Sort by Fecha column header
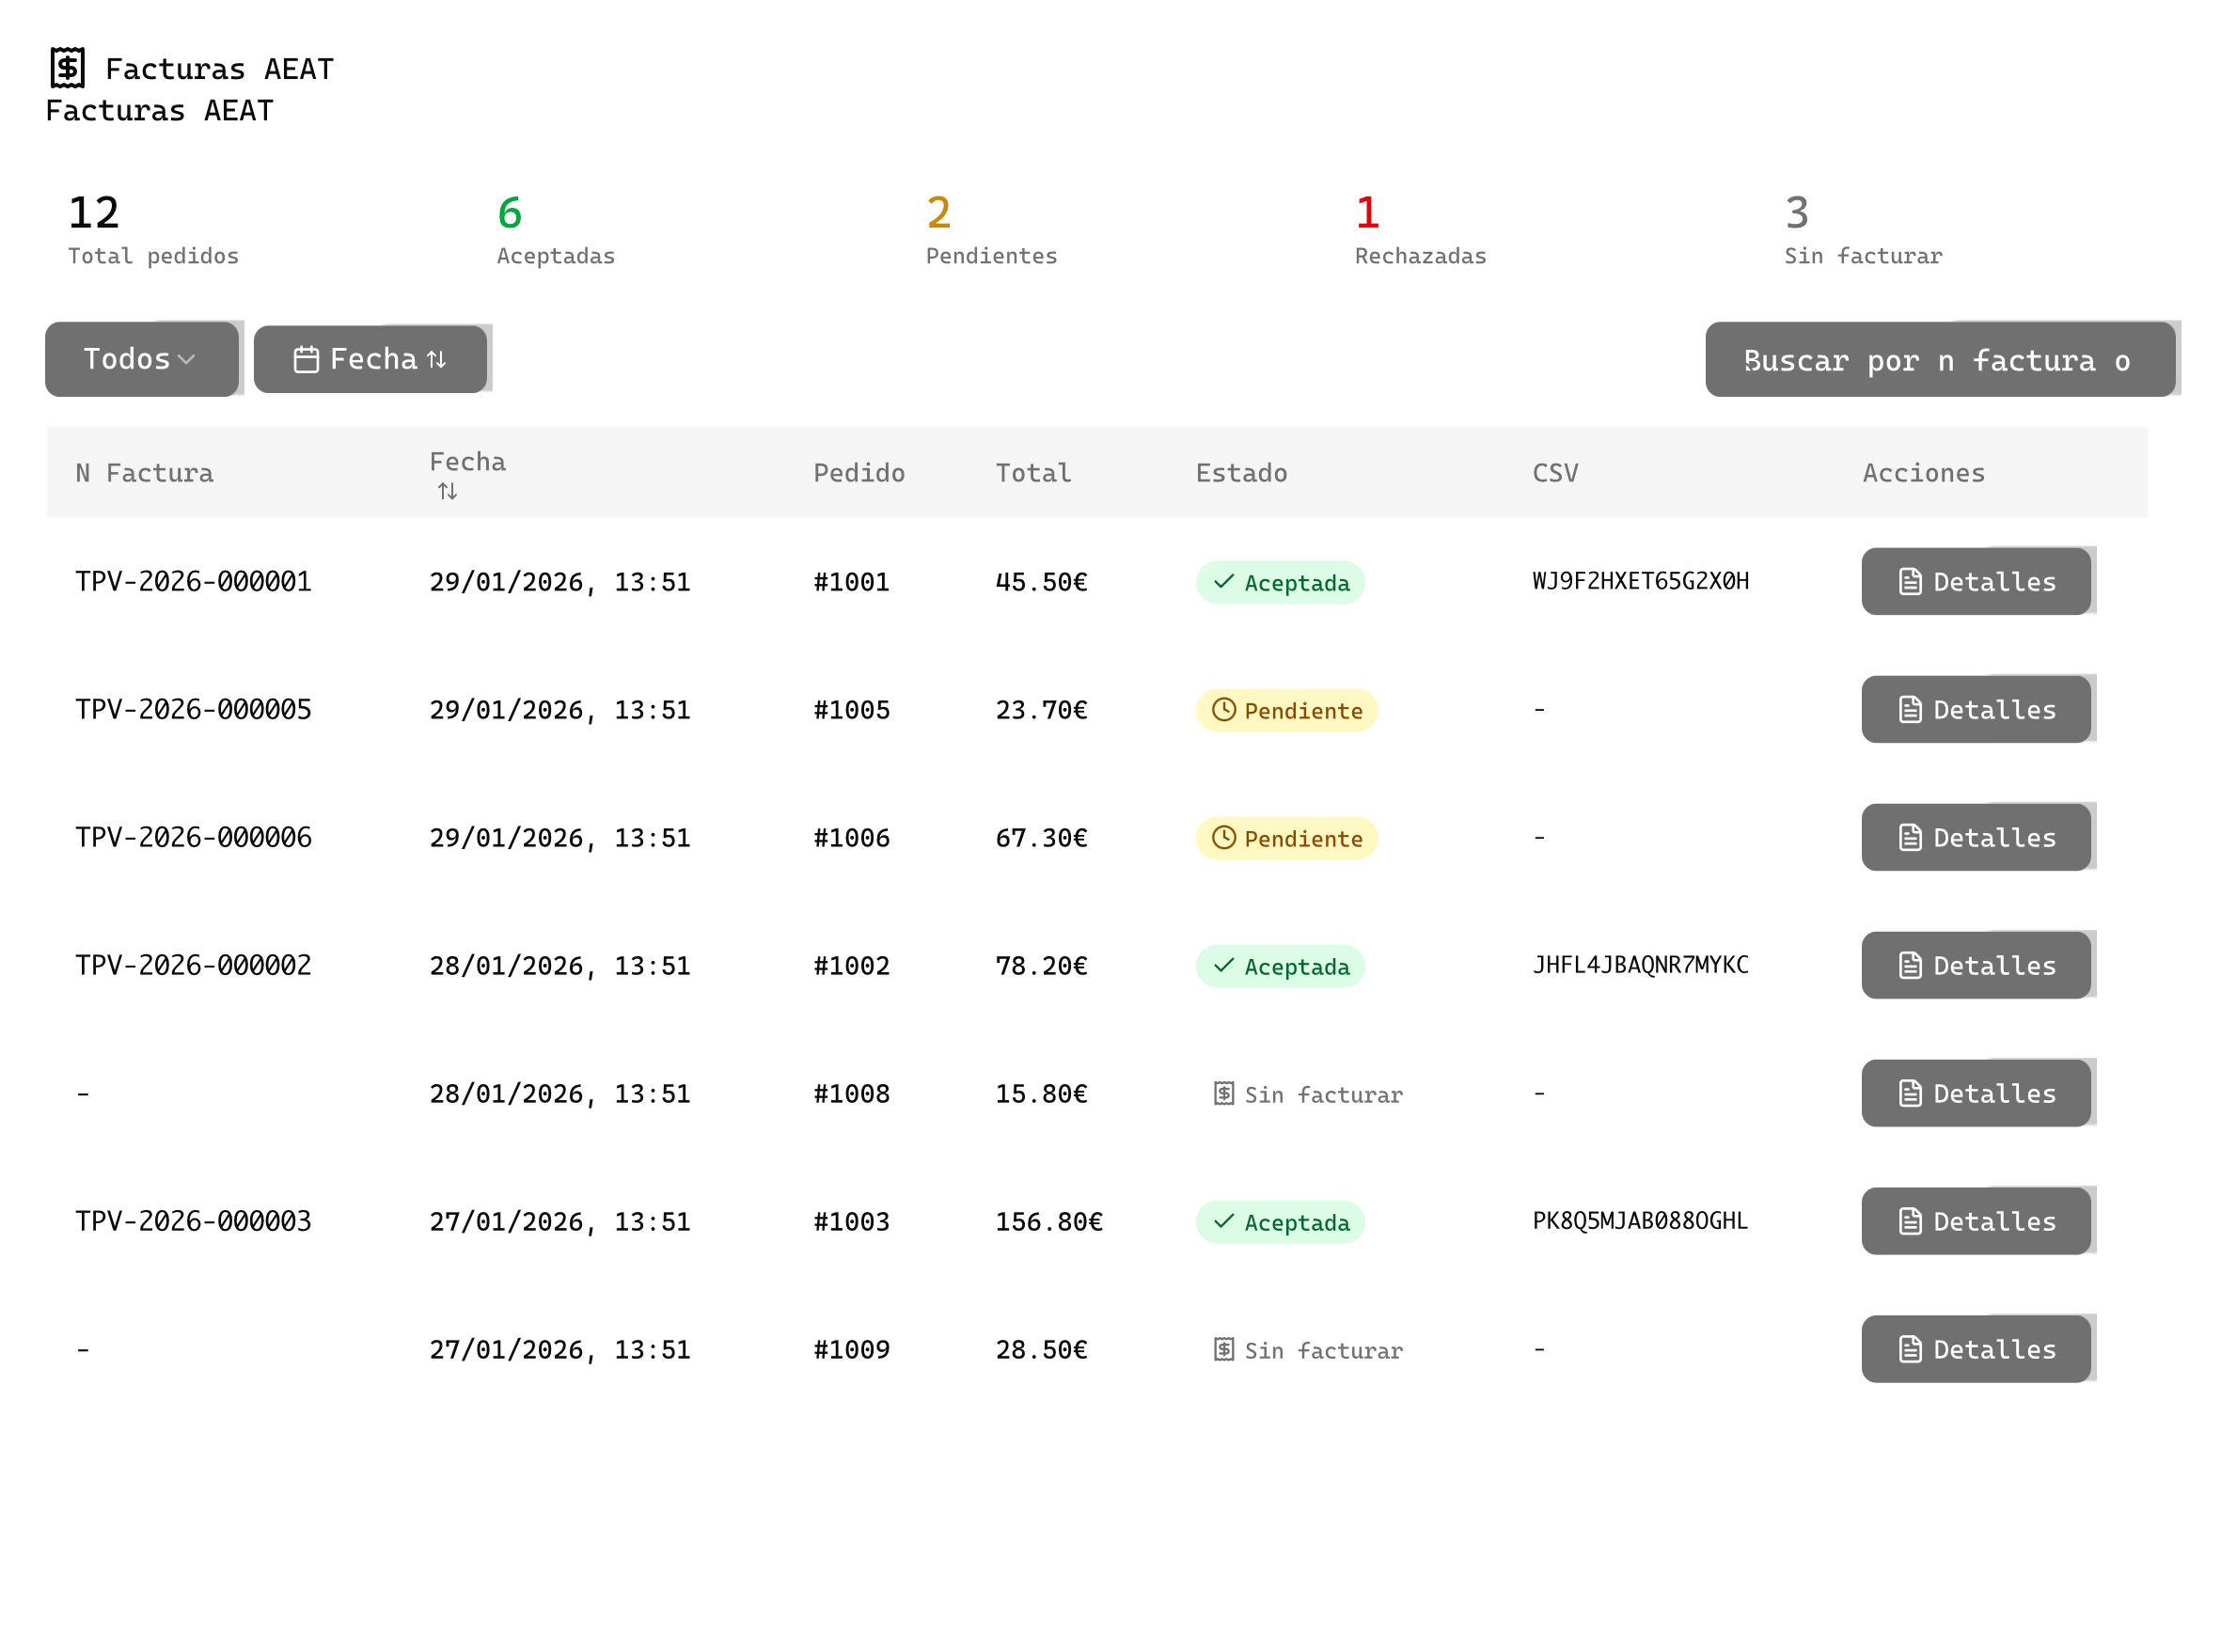The width and height of the screenshot is (2221, 1652). (x=467, y=462)
